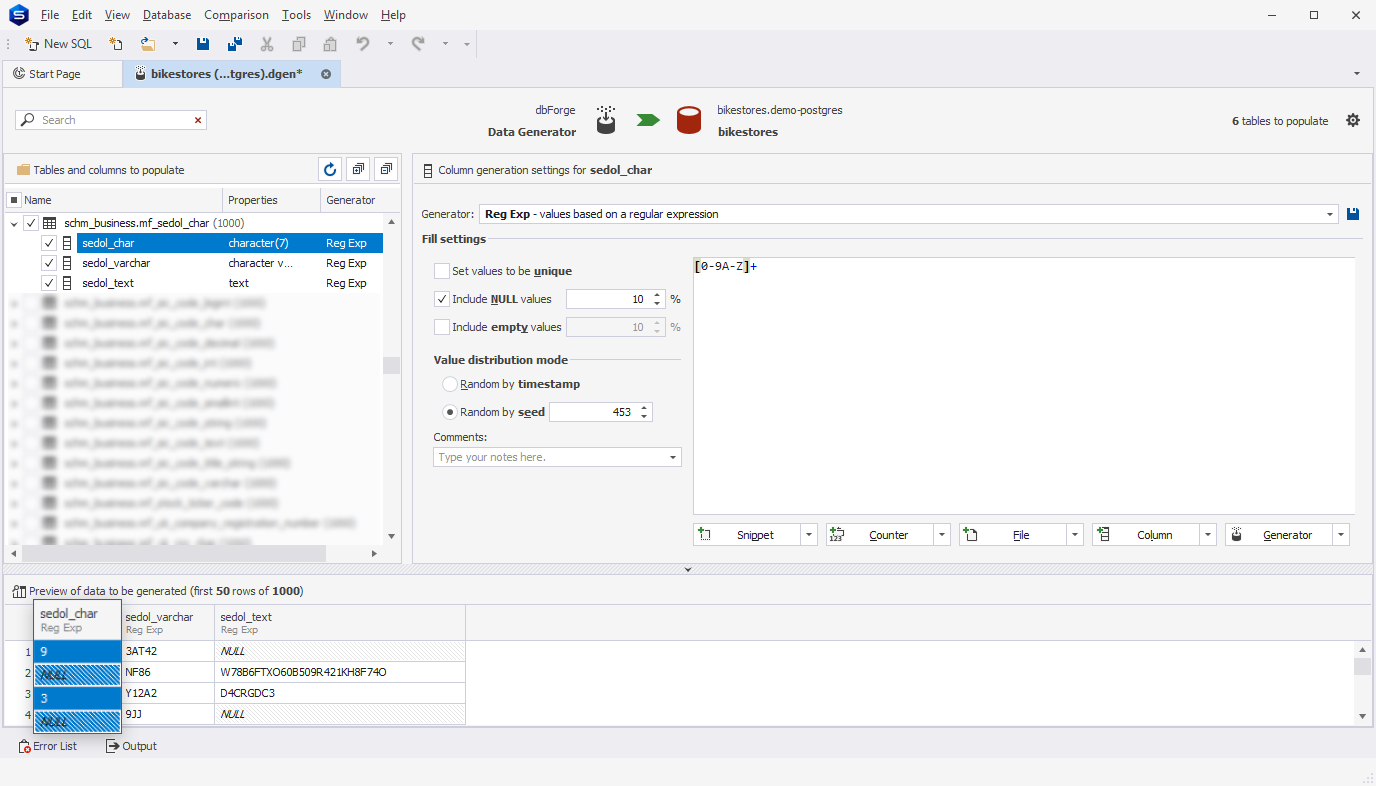Viewport: 1376px width, 786px height.
Task: Click the Paste icon in toolbar
Action: pos(330,44)
